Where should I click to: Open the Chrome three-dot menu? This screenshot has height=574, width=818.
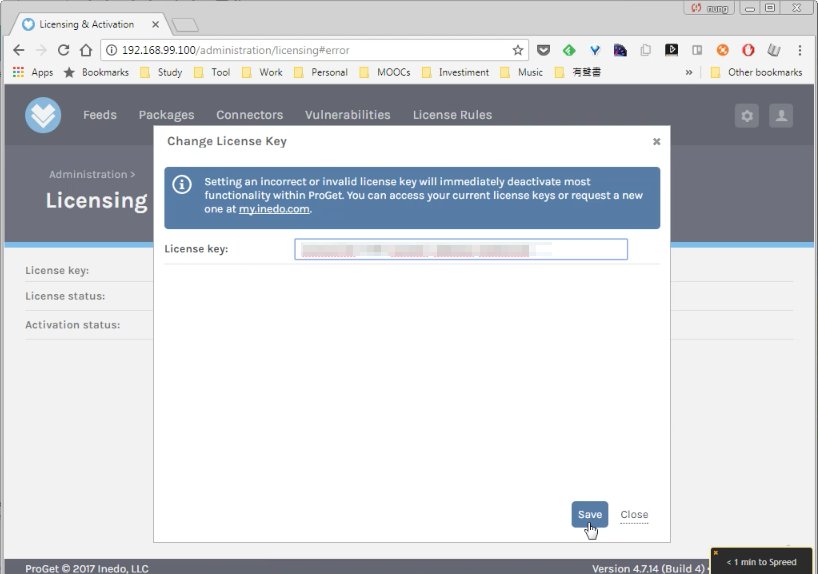(x=799, y=50)
